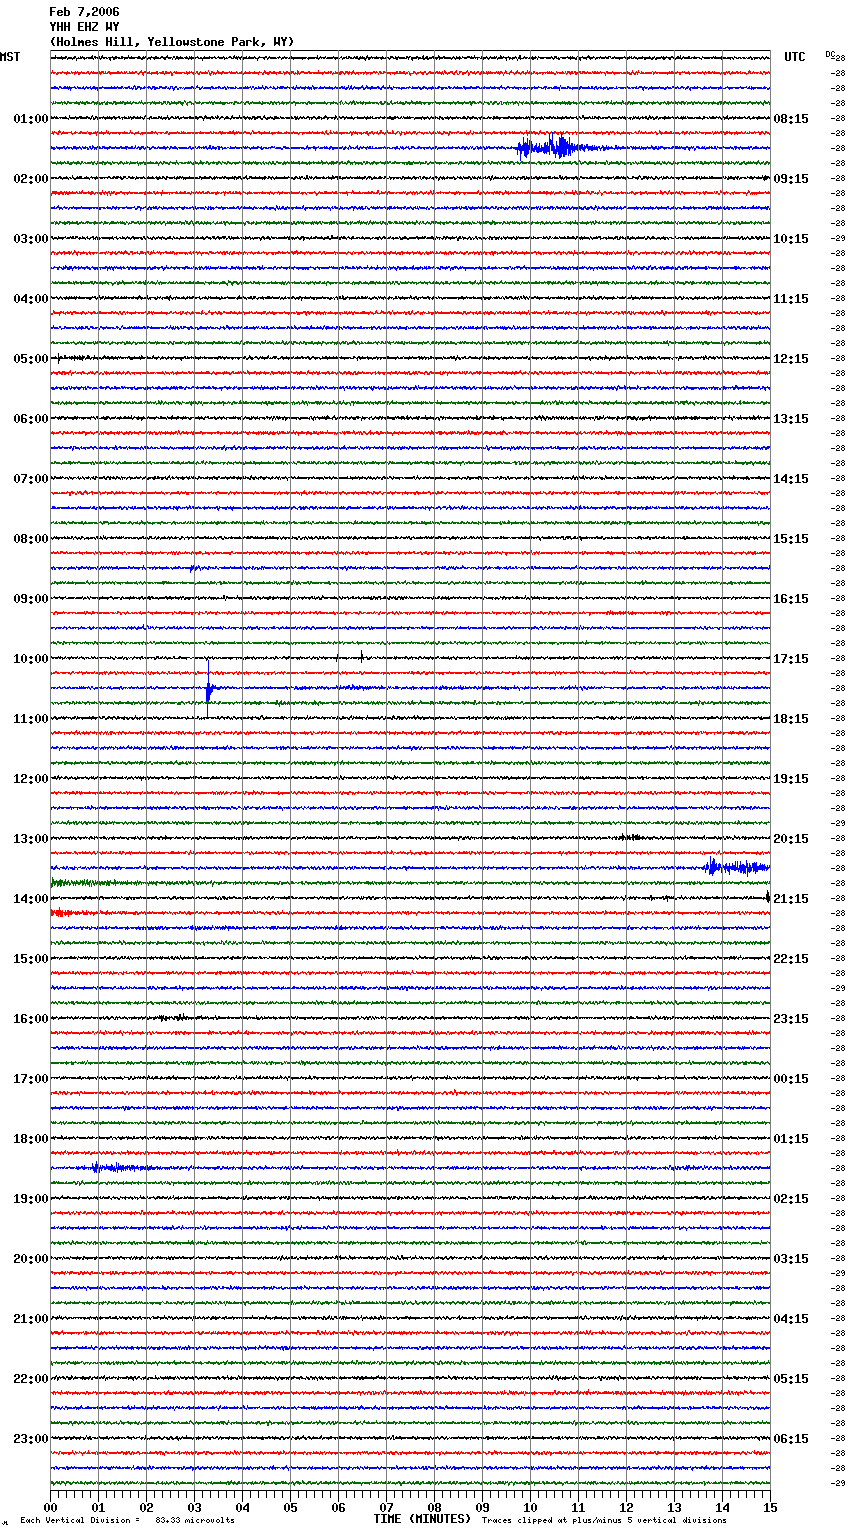The image size is (850, 1534).
Task: Click the 'Each Vertical Division = 83.33 microvolts' note
Action: click(x=127, y=1520)
